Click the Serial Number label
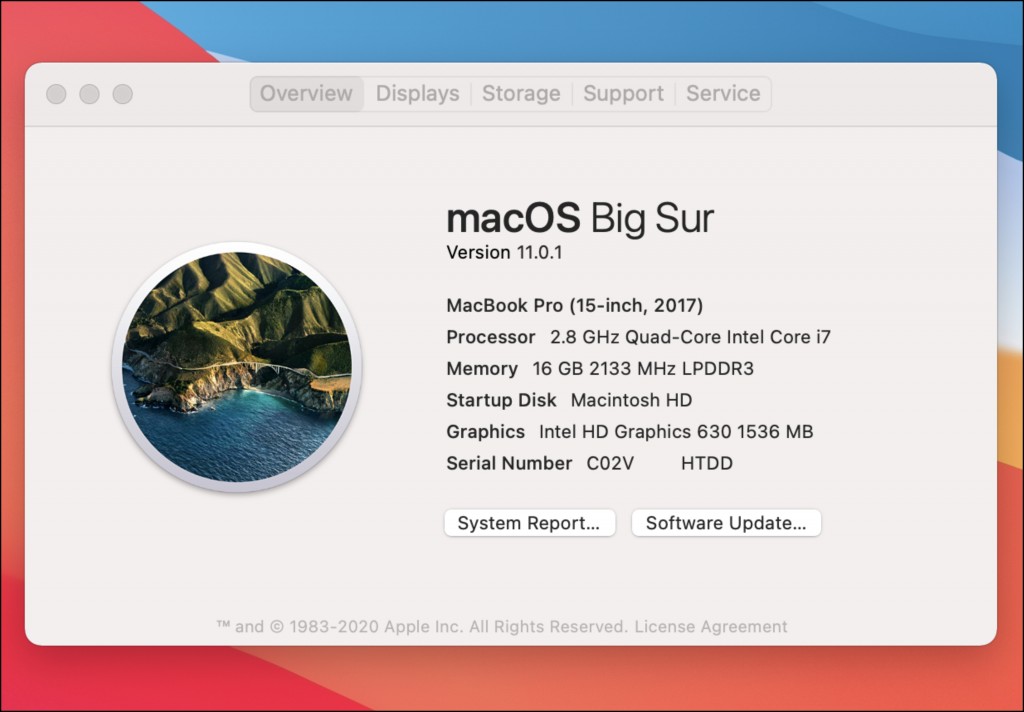The width and height of the screenshot is (1024, 712). 509,464
